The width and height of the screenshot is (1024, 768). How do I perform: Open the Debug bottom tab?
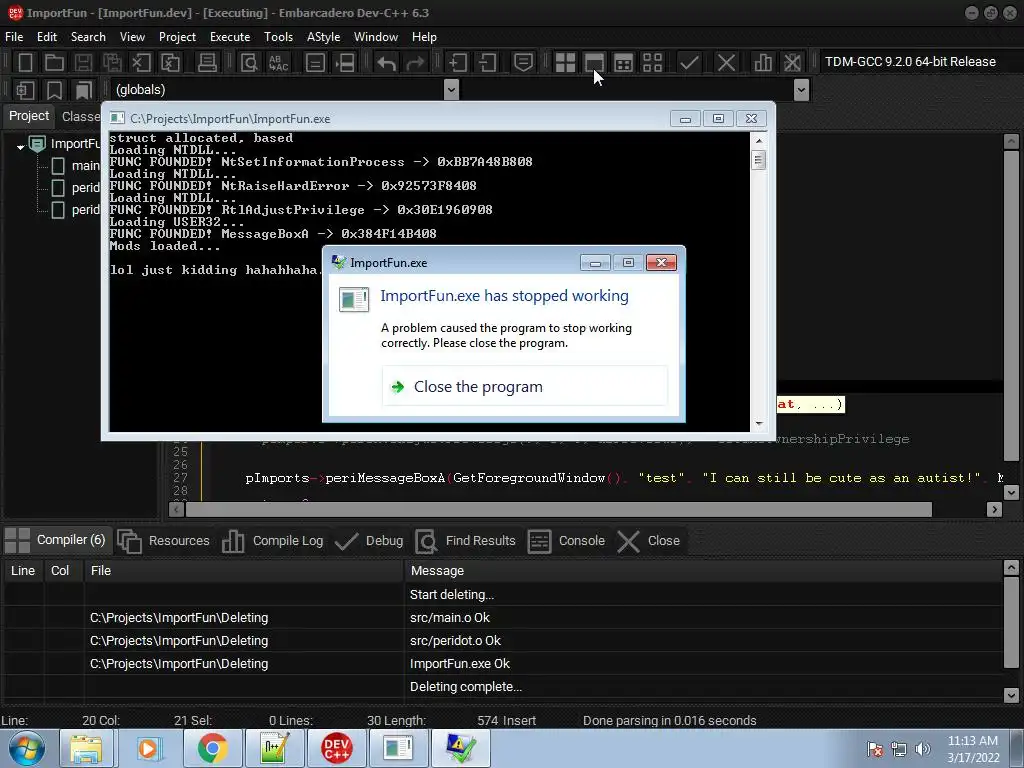point(369,541)
